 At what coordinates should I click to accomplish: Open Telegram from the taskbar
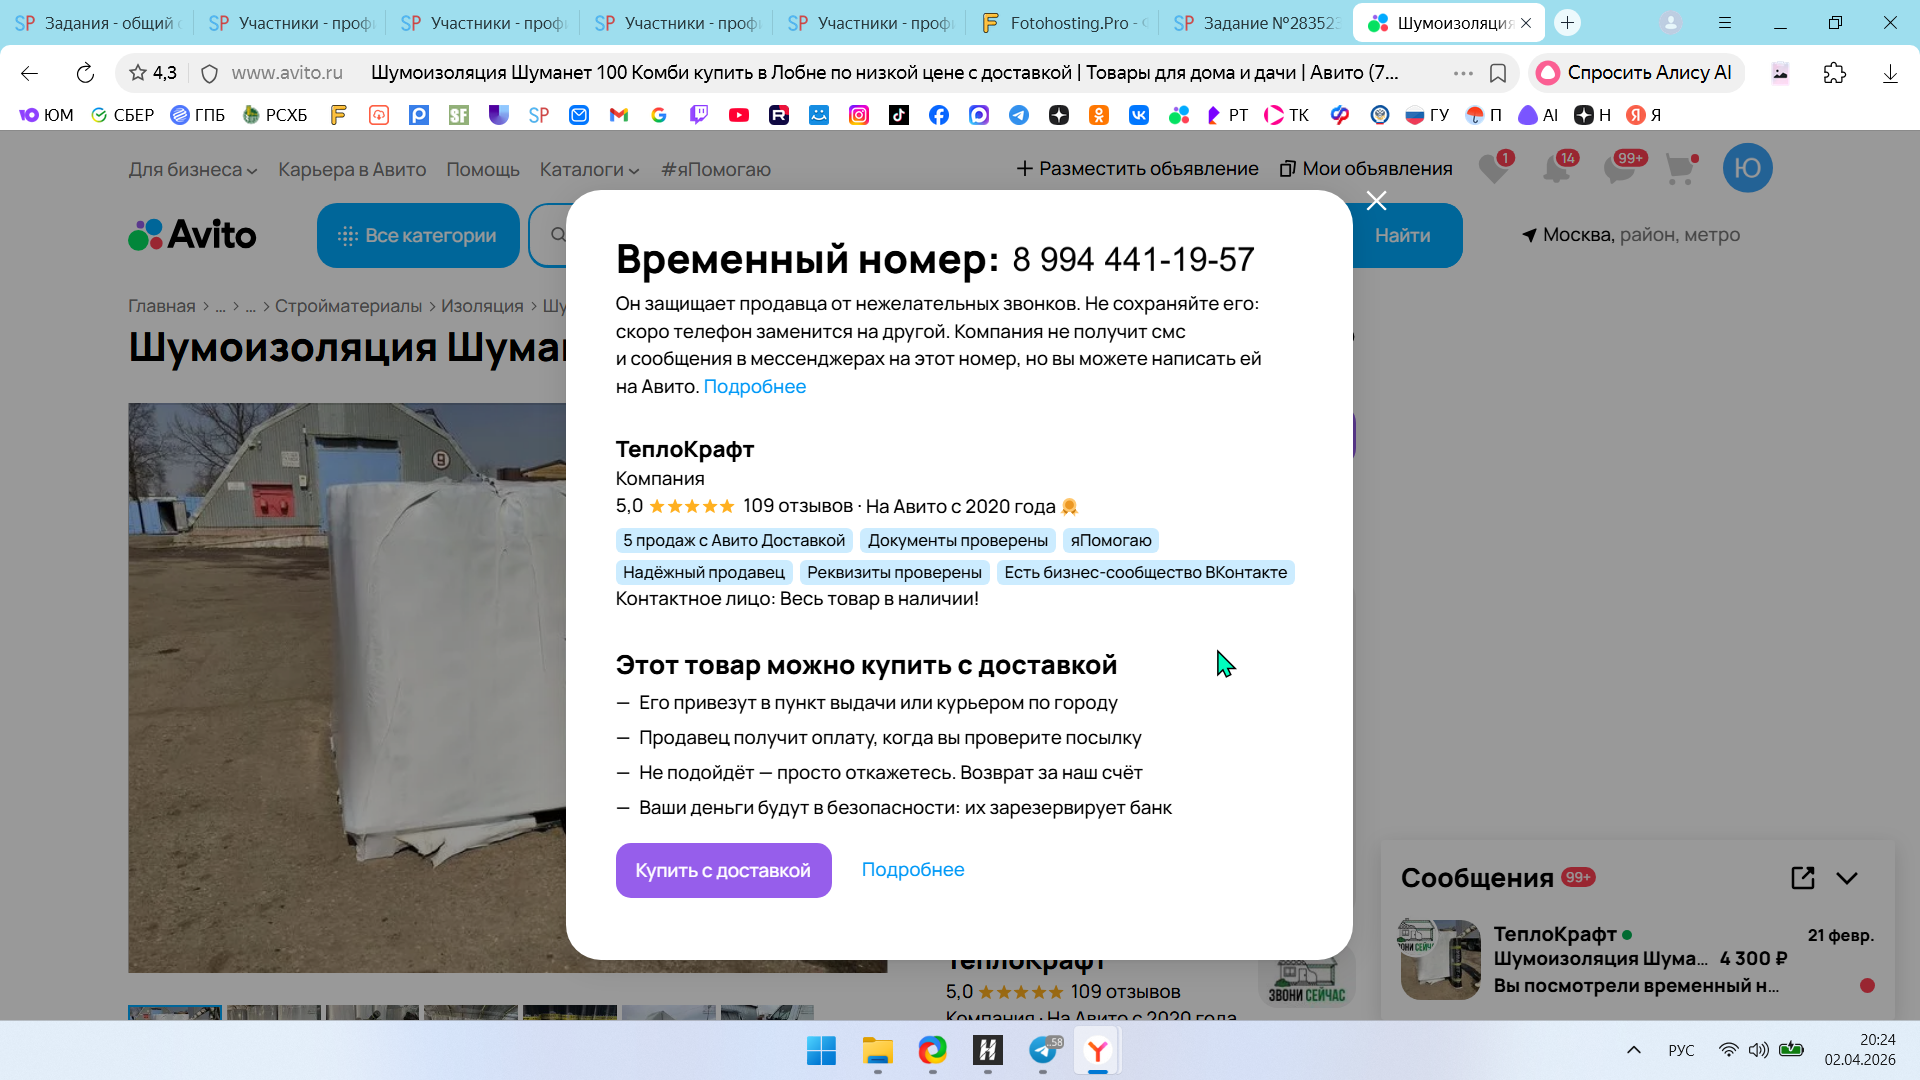click(1042, 1050)
